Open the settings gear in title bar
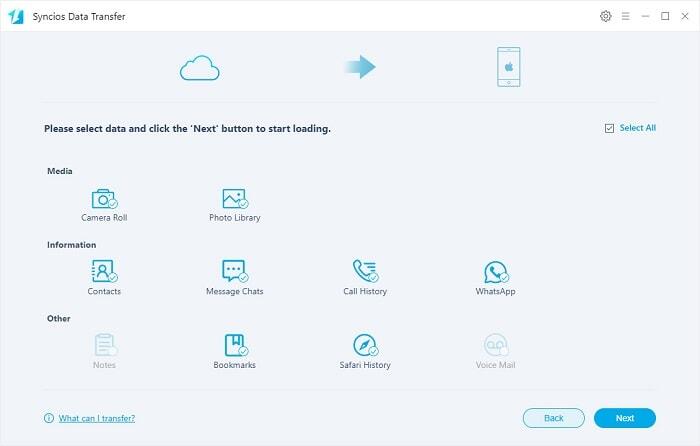This screenshot has height=446, width=700. point(605,16)
